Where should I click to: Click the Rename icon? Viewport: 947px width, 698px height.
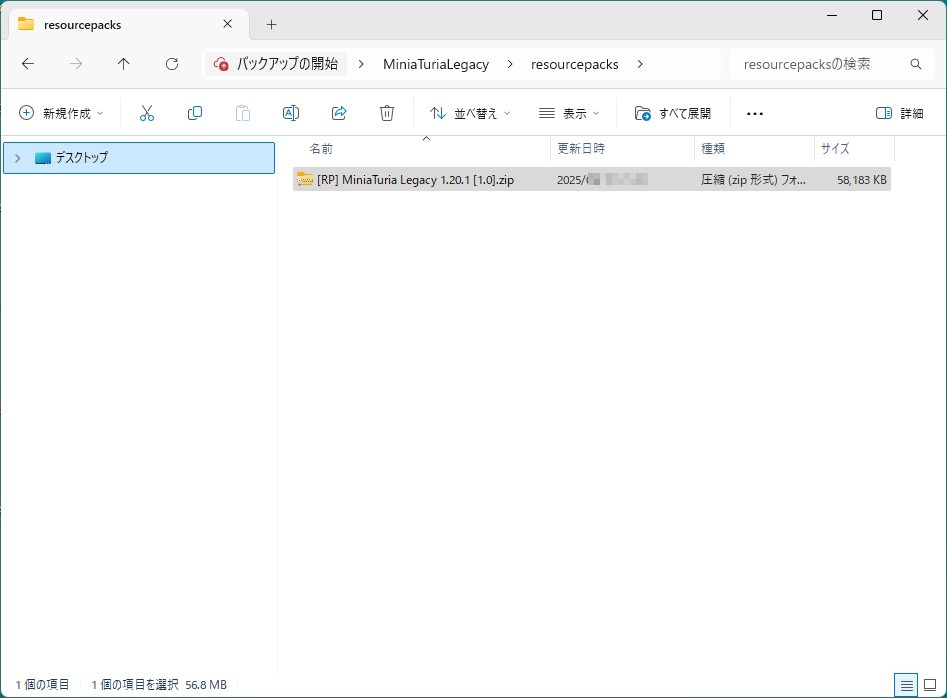coord(291,113)
